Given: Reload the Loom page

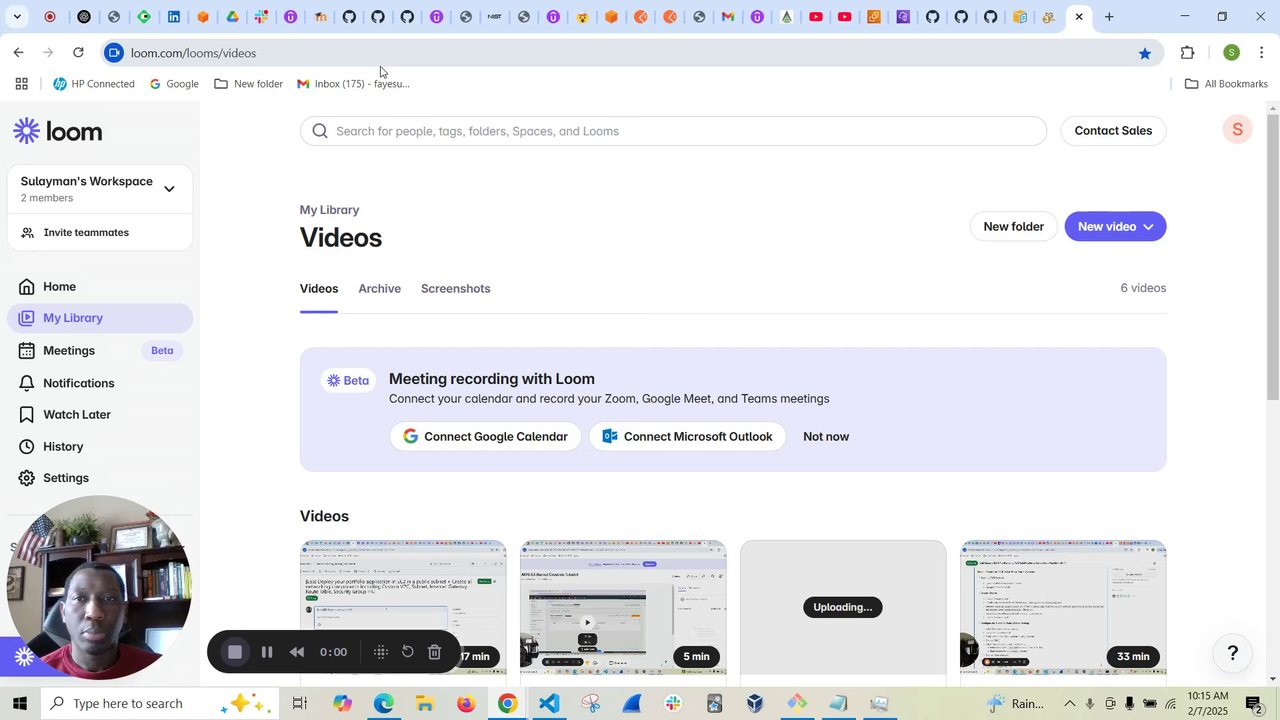Looking at the screenshot, I should point(79,53).
